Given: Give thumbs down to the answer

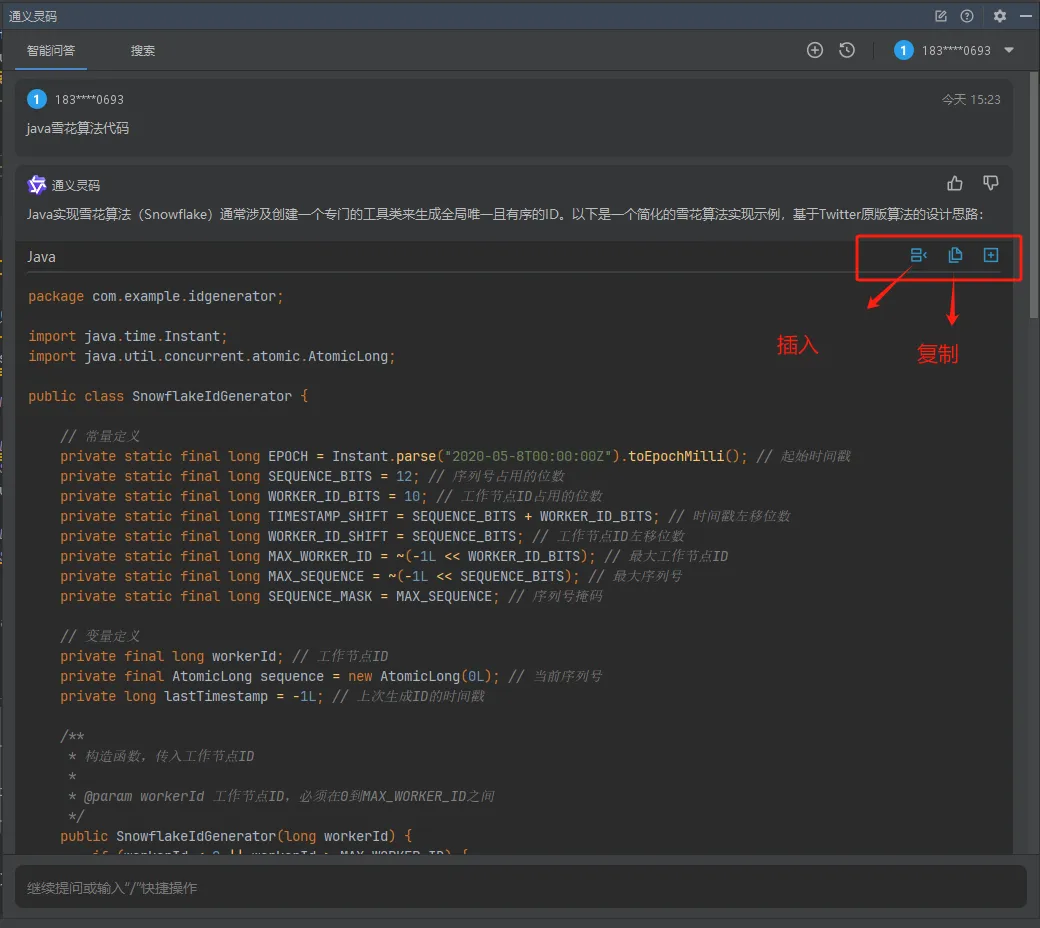Looking at the screenshot, I should pyautogui.click(x=990, y=184).
